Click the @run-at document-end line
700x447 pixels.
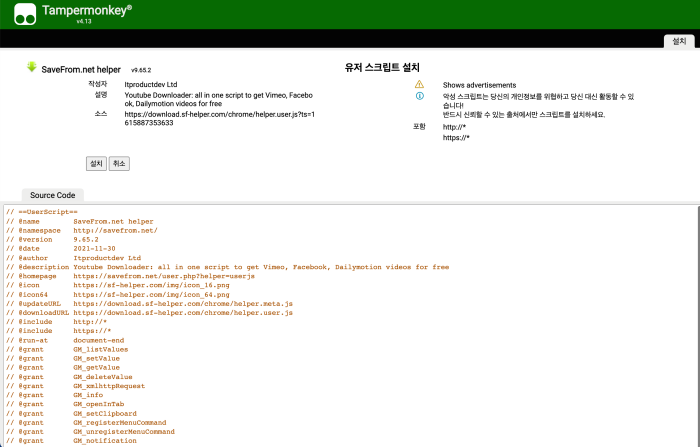click(x=65, y=340)
